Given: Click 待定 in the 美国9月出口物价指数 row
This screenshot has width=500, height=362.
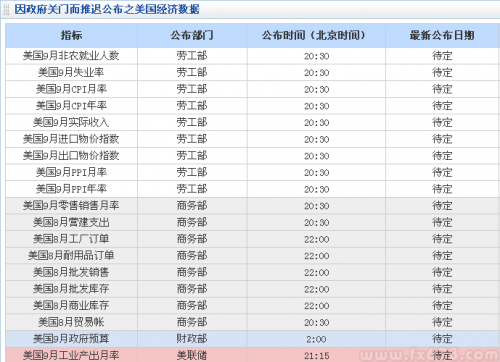Looking at the screenshot, I should (442, 156).
